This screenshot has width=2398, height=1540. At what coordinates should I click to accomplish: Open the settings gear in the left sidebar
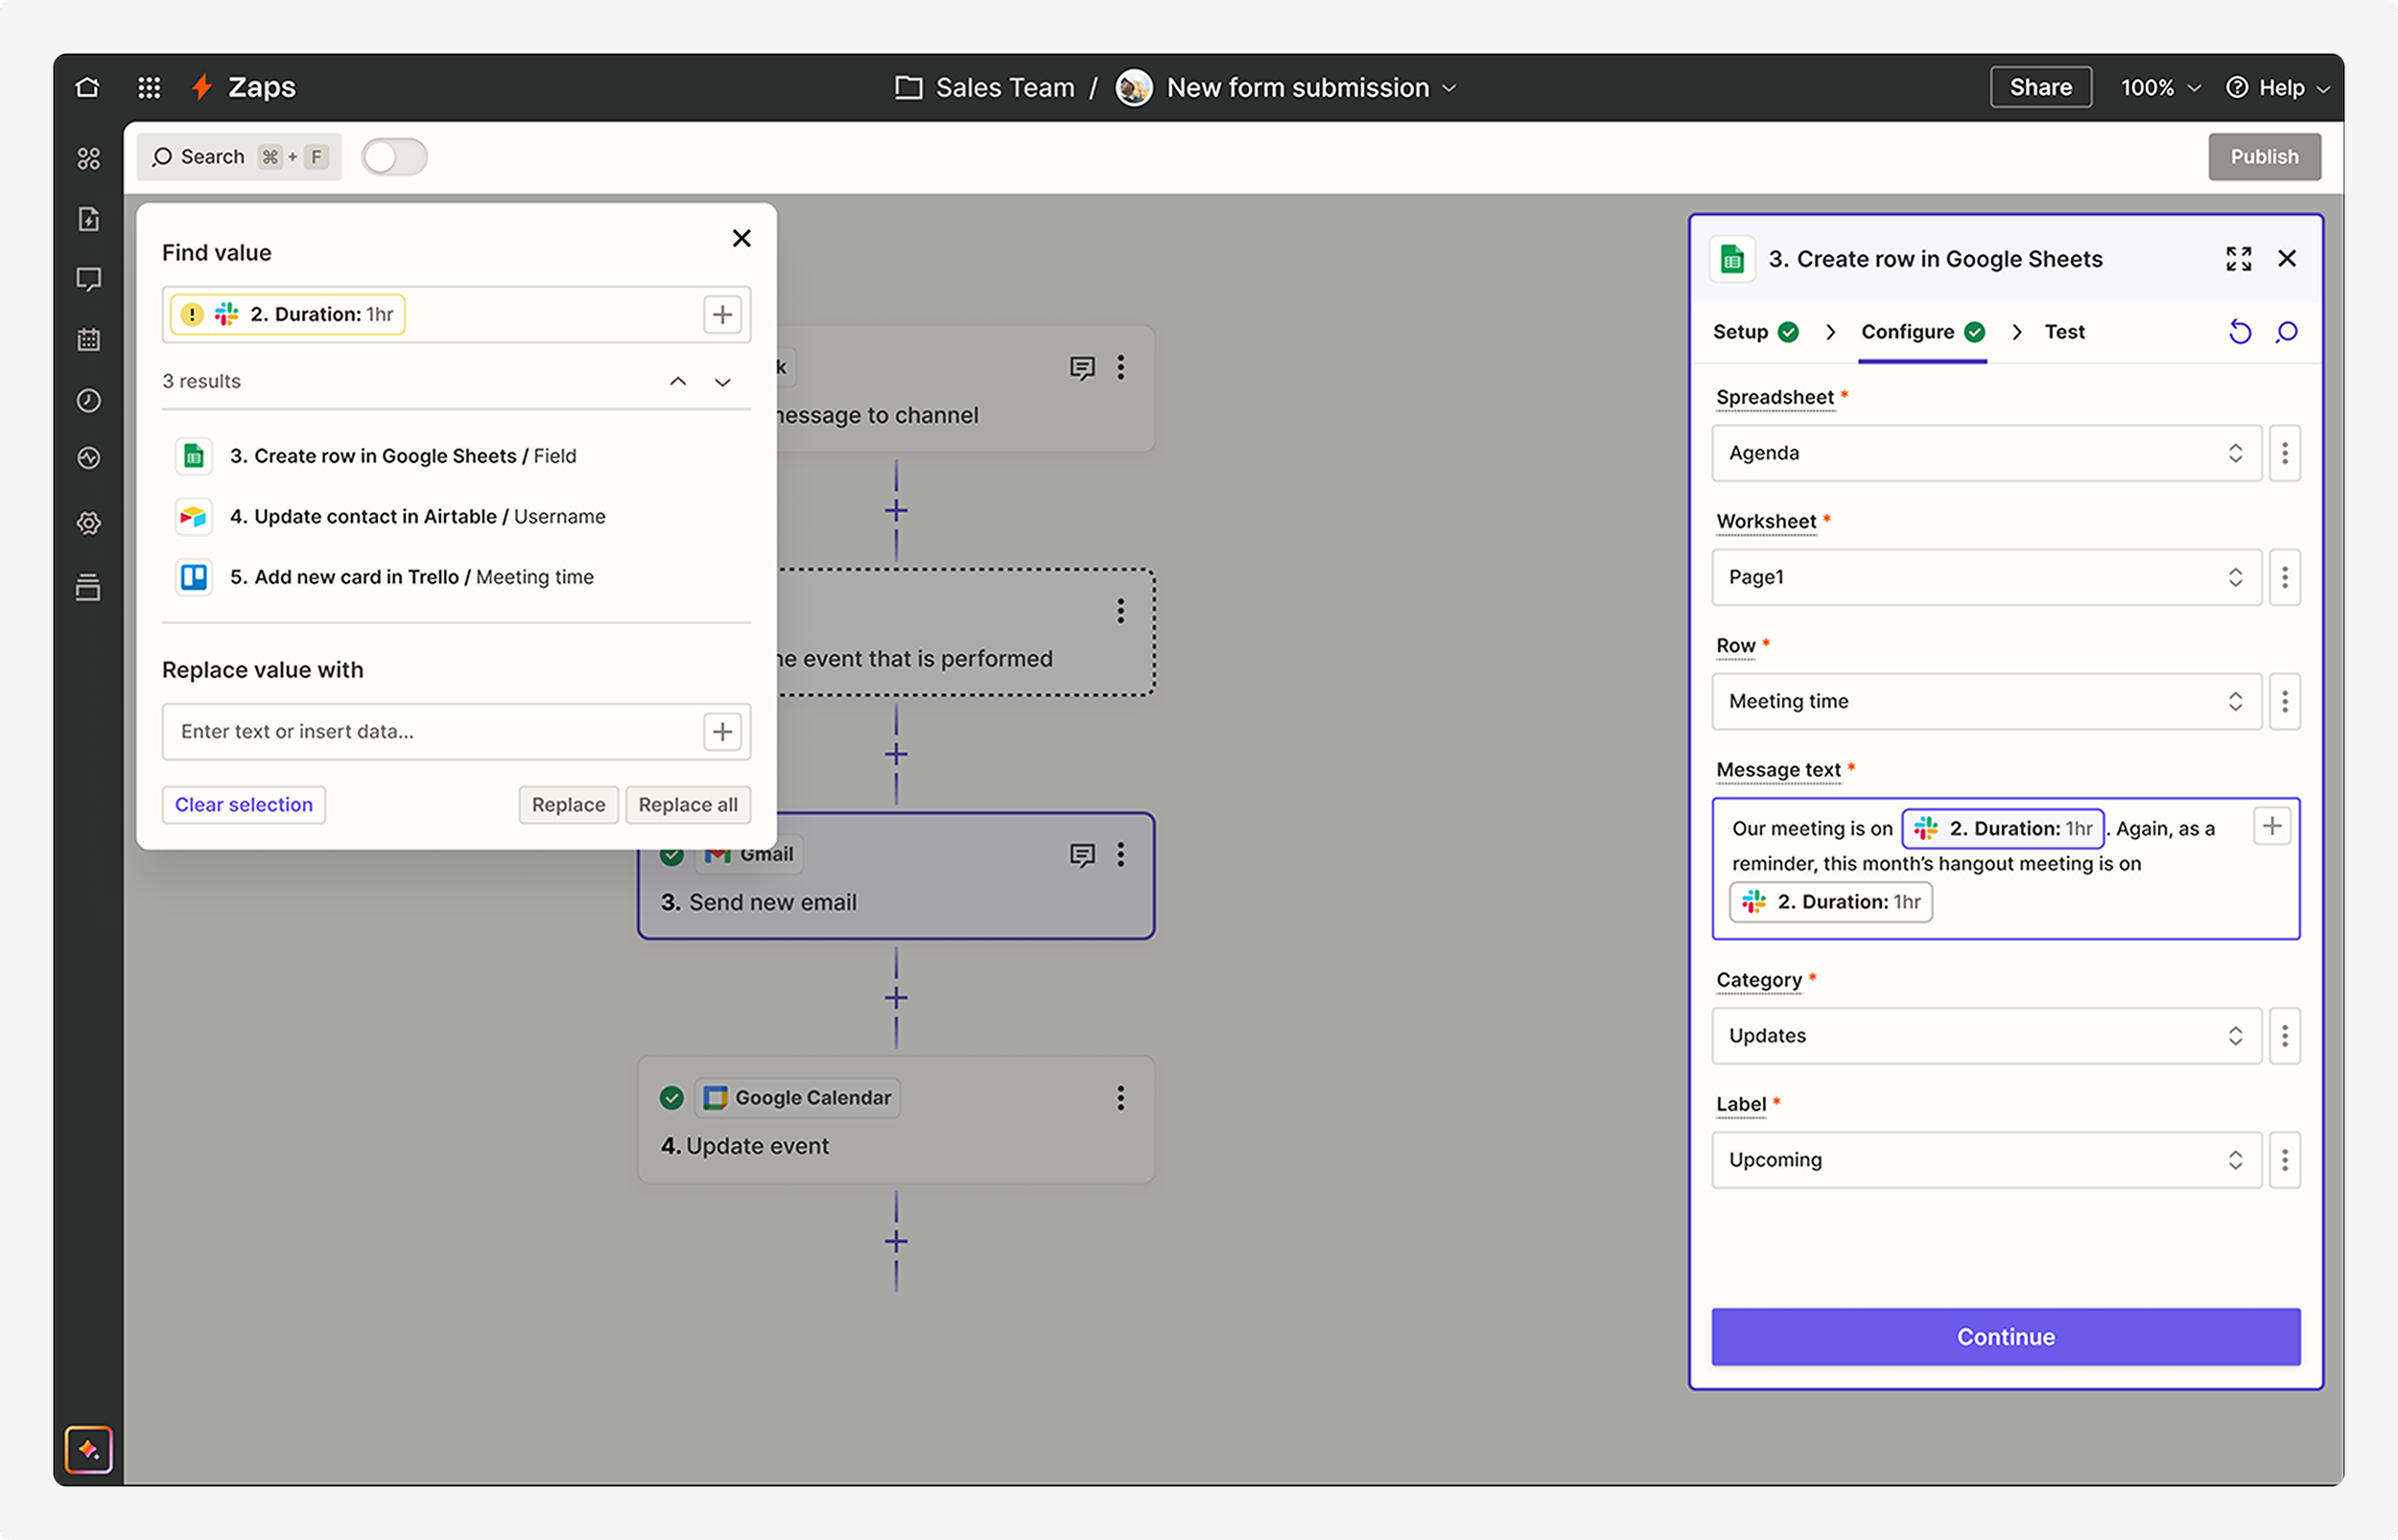pos(89,523)
